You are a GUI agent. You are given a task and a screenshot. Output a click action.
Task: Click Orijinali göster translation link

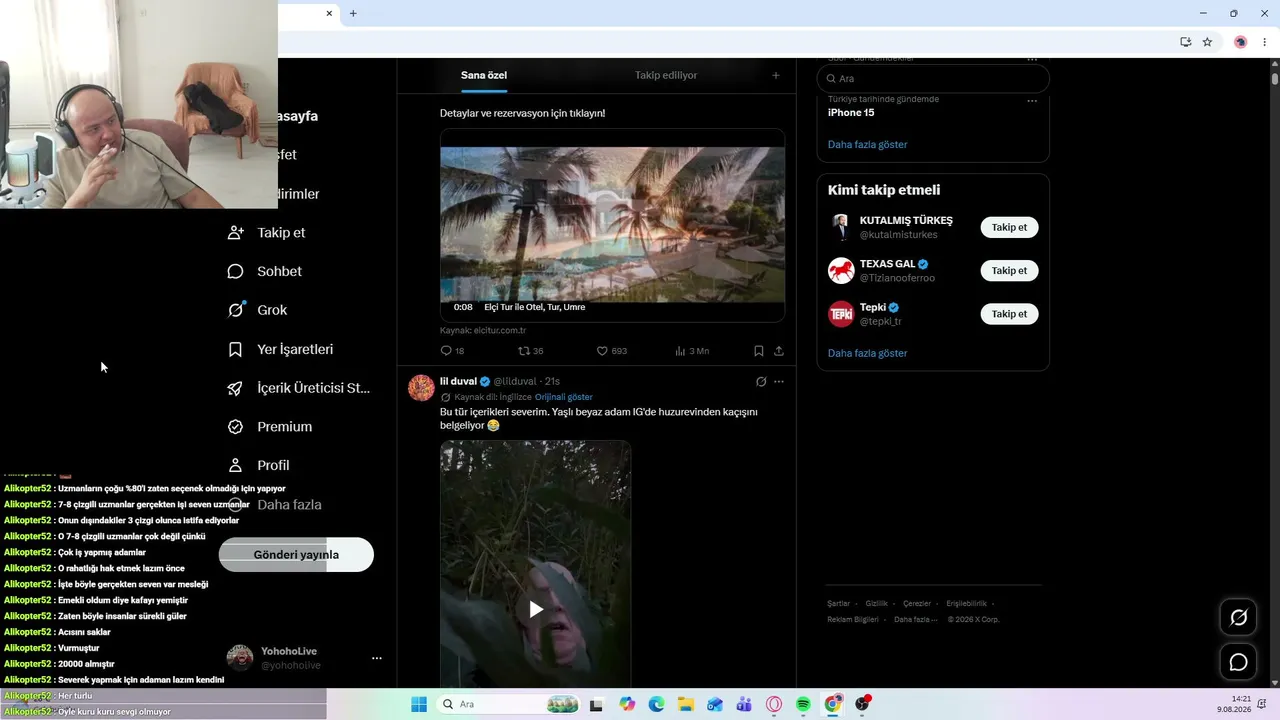564,397
